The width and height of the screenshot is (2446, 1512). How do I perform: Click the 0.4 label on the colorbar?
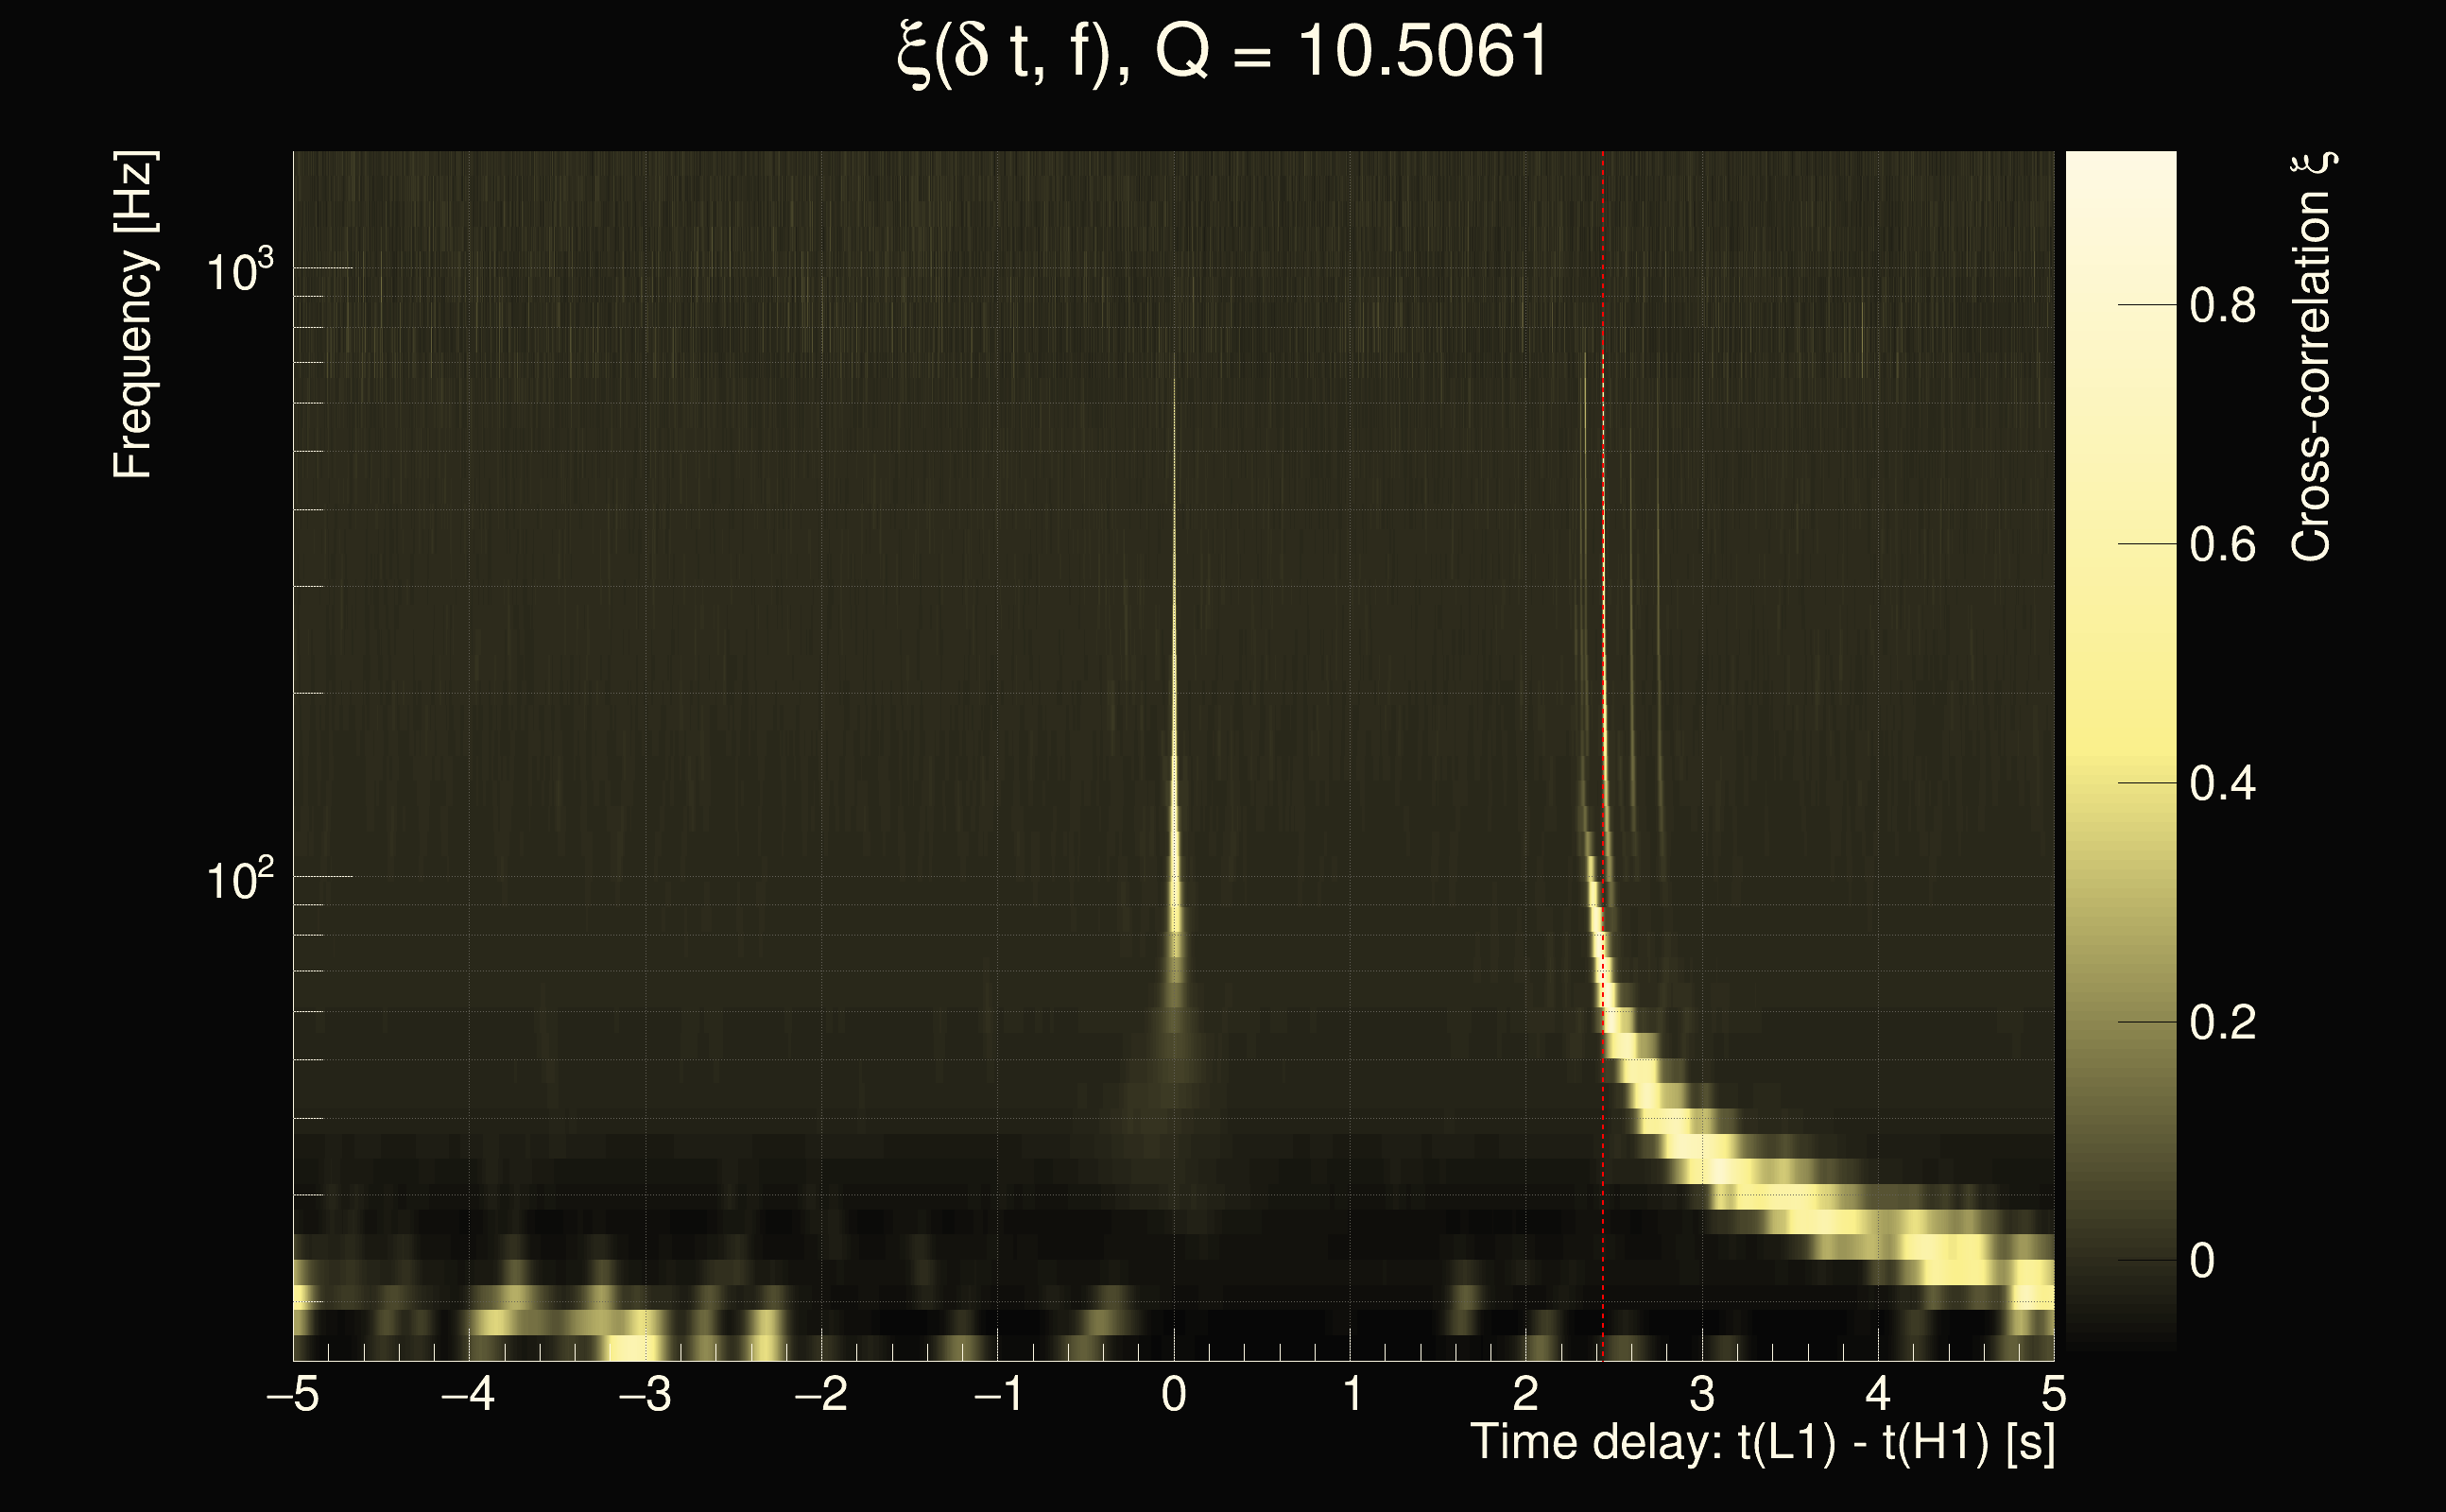click(2222, 784)
